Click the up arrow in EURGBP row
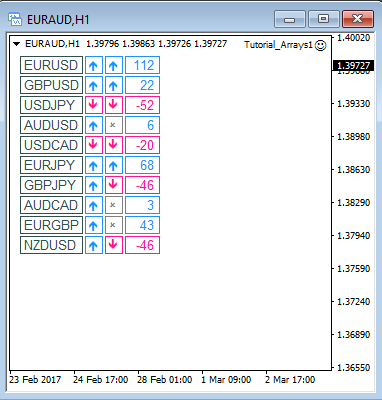Screen dimensions: 382x400 tap(94, 225)
